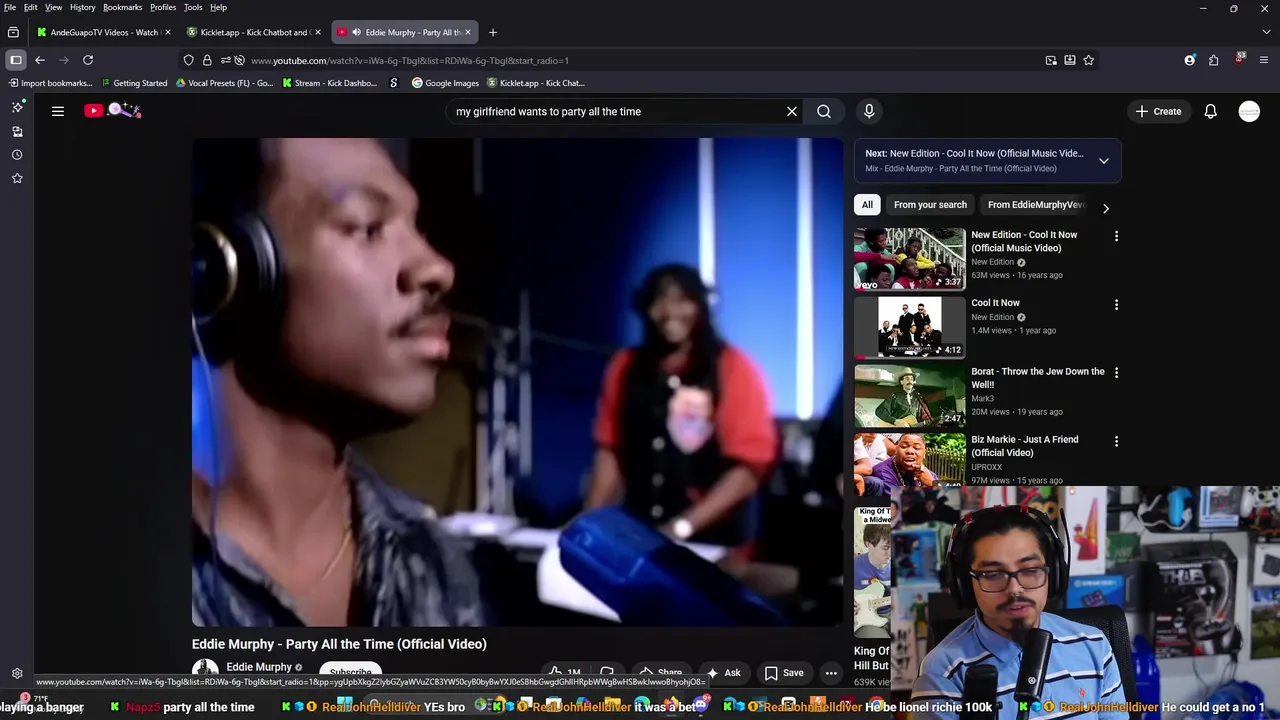Open Borat Throw the Jew Down video title
The width and height of the screenshot is (1280, 720).
point(1038,378)
